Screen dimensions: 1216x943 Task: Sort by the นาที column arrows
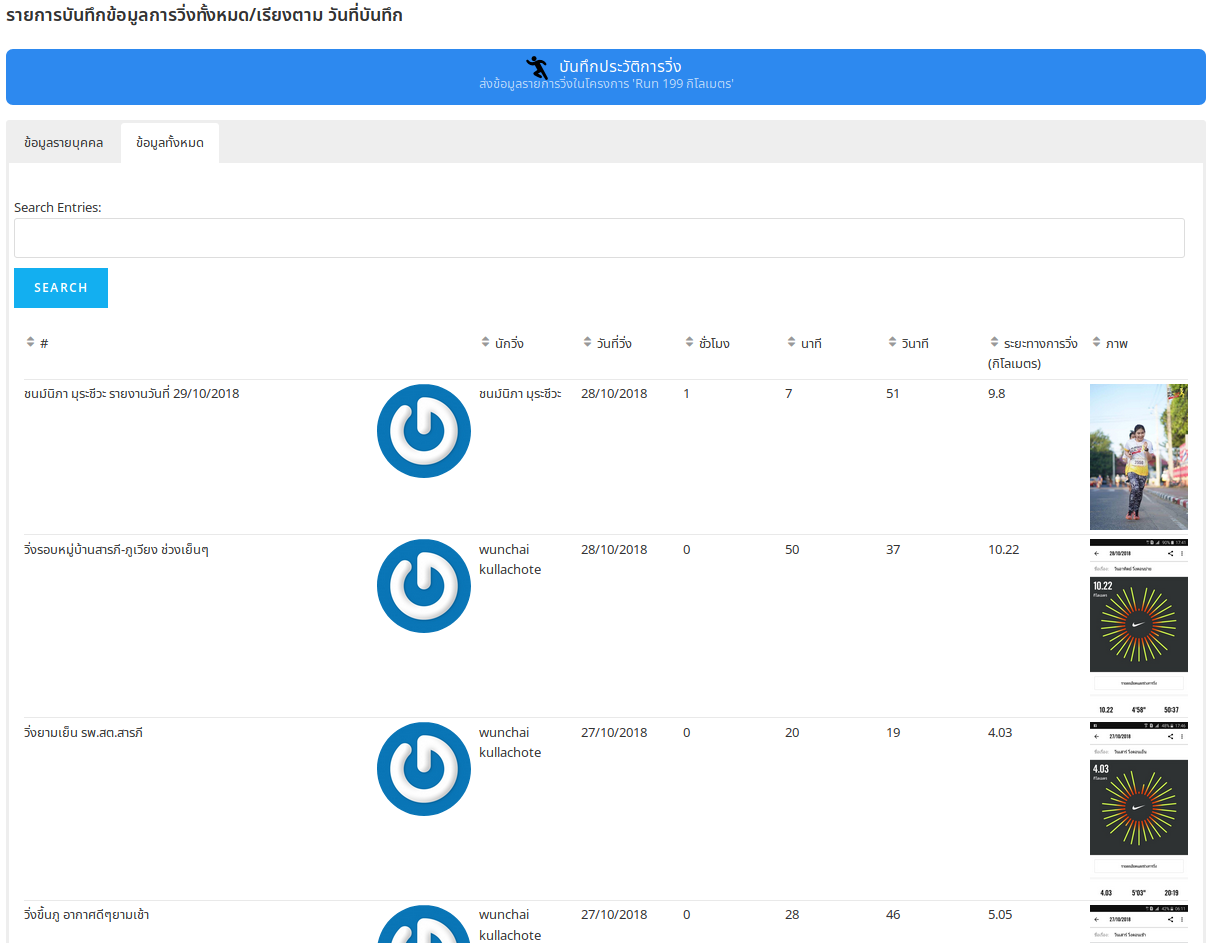click(792, 343)
